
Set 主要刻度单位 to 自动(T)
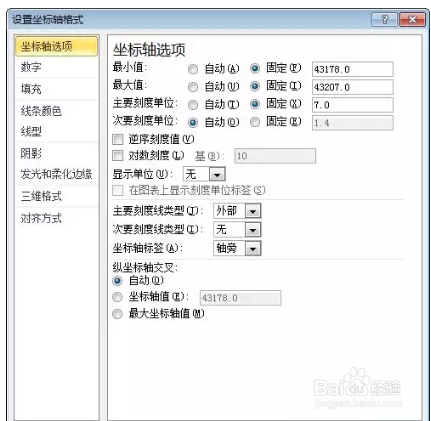193,105
